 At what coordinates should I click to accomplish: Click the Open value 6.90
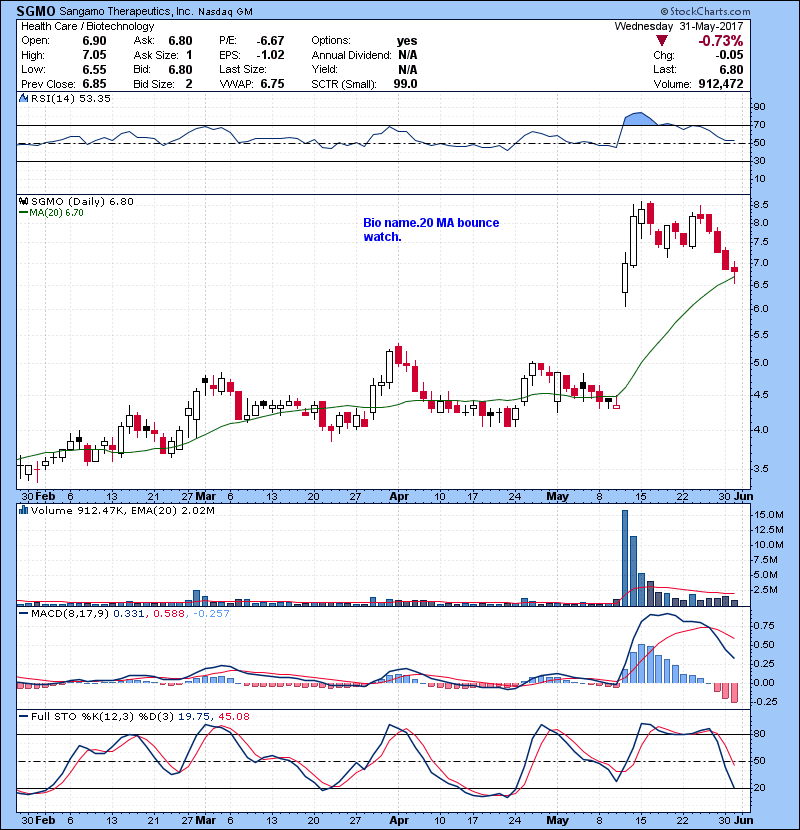click(x=94, y=41)
